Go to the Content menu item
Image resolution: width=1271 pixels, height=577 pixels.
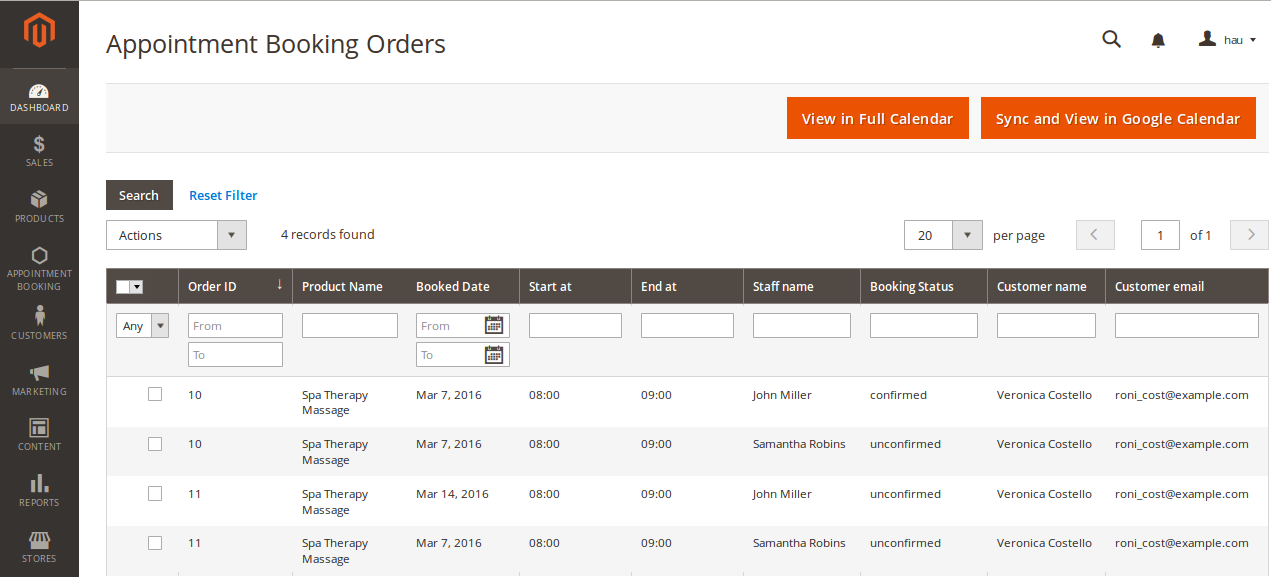point(39,434)
